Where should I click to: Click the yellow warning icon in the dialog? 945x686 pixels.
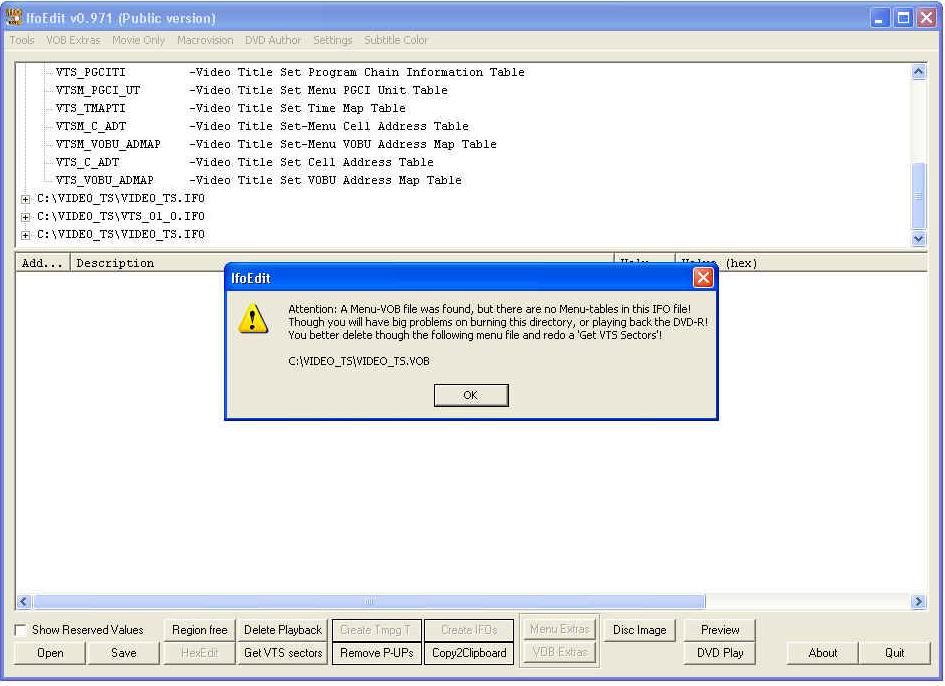click(x=253, y=318)
